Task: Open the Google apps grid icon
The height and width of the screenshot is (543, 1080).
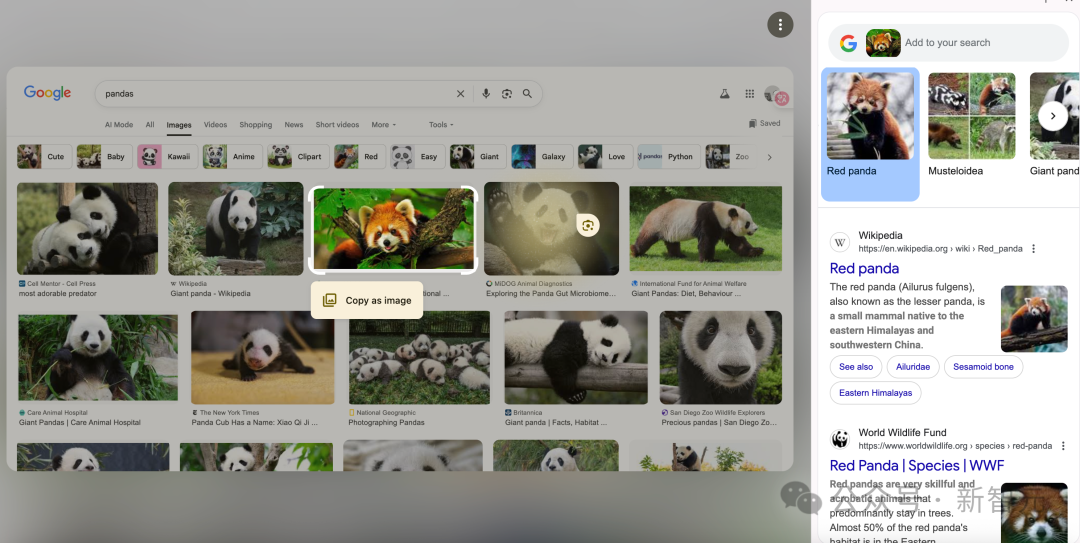Action: 749,94
